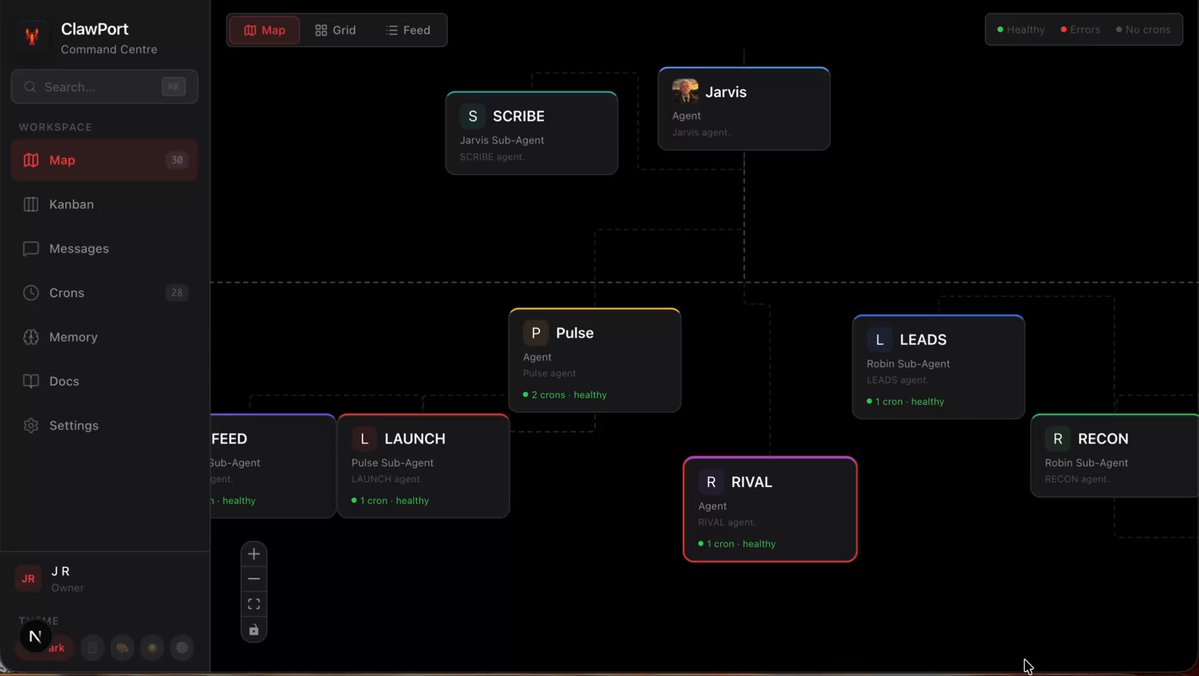Toggle the map lock control

pos(253,629)
